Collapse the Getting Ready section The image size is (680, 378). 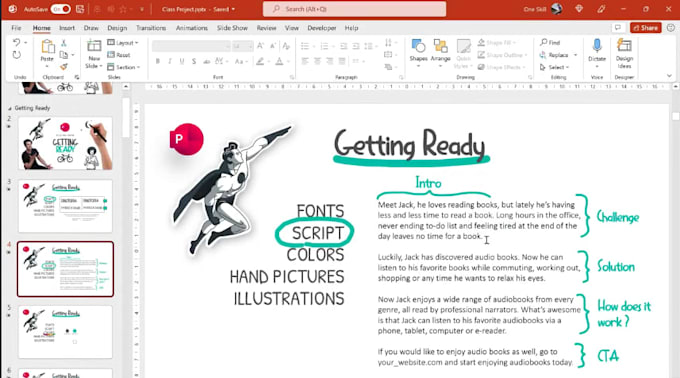[10, 108]
